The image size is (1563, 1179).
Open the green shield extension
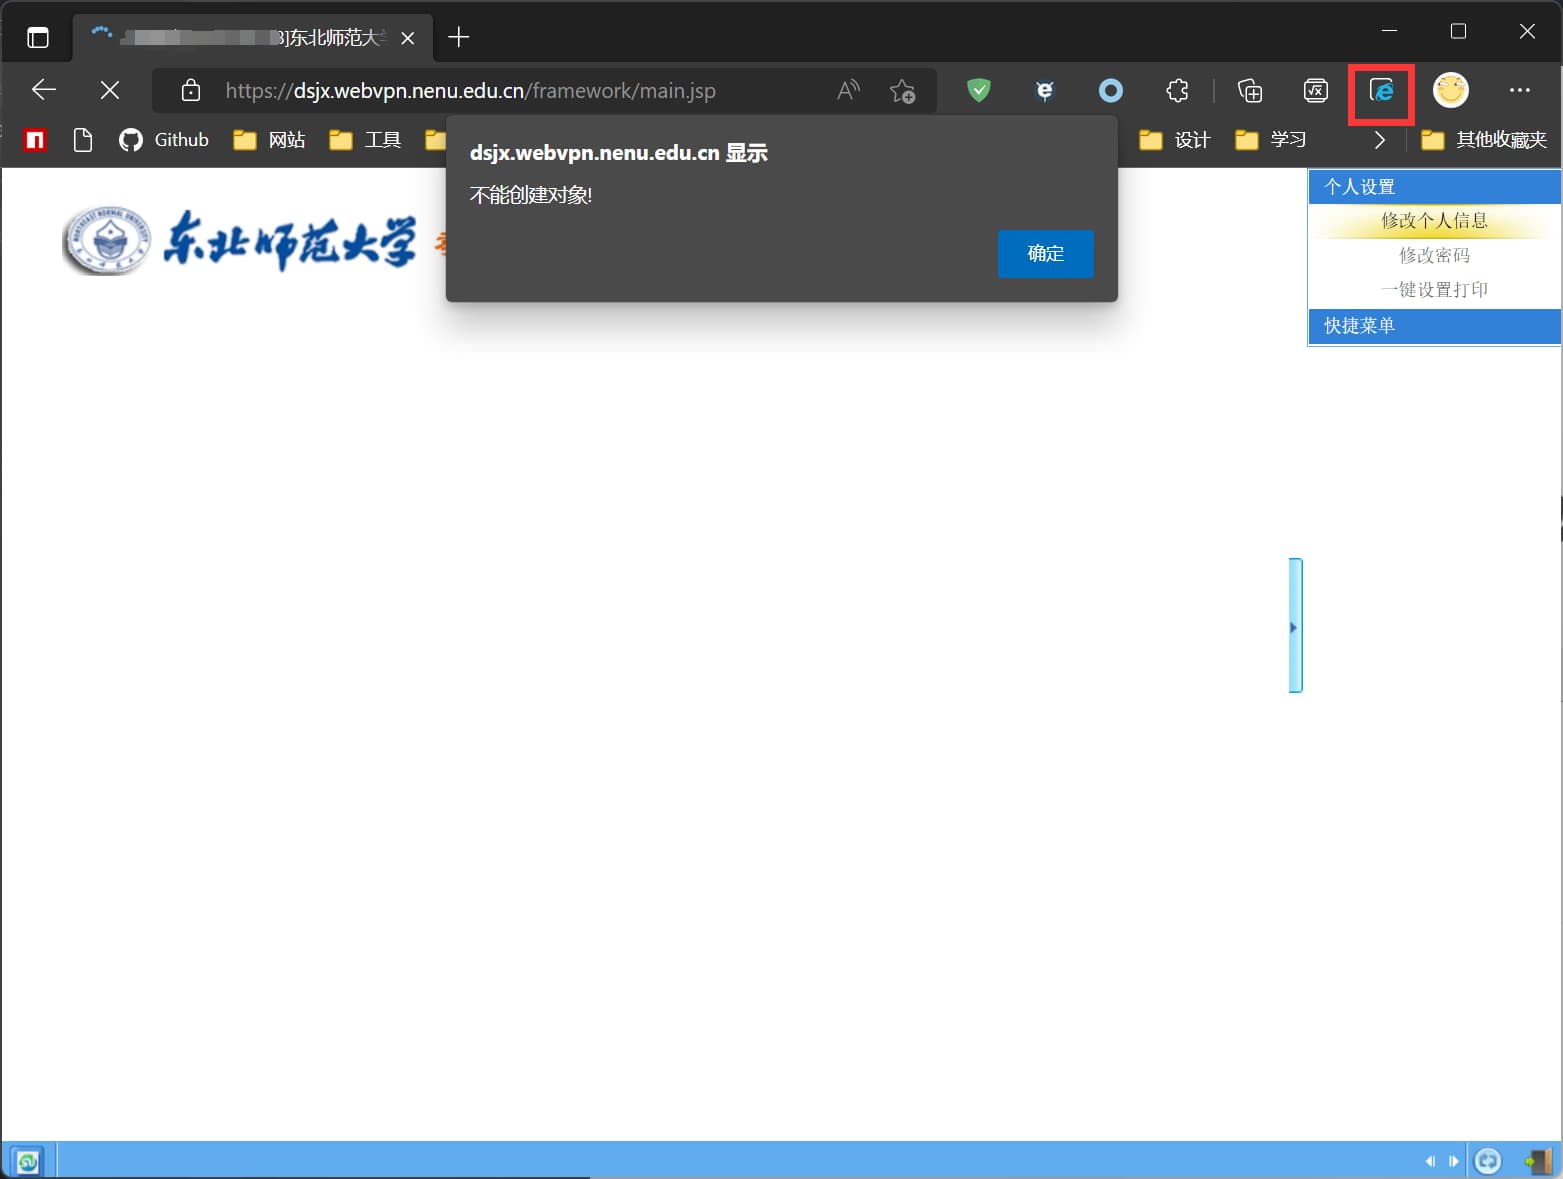pos(979,91)
